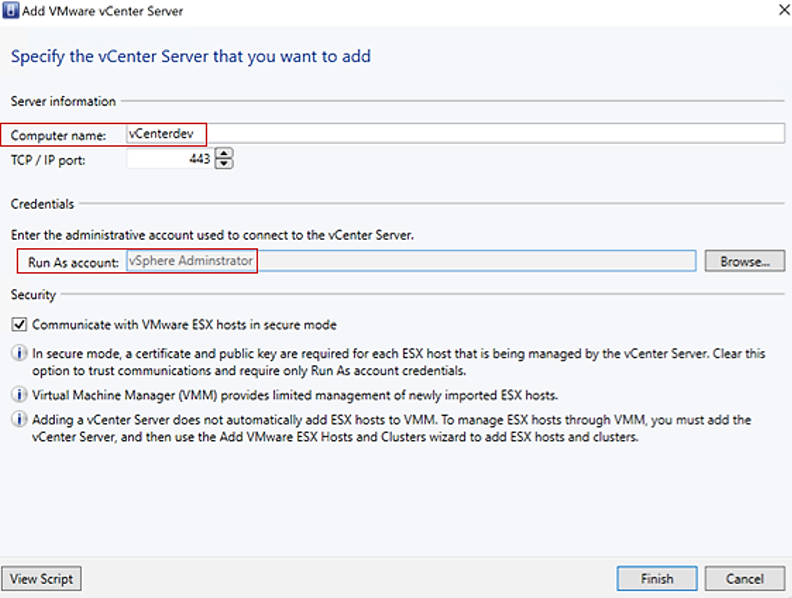The image size is (792, 598).
Task: Click info icon beside 'Adding a vCenter Server' note
Action: 19,421
